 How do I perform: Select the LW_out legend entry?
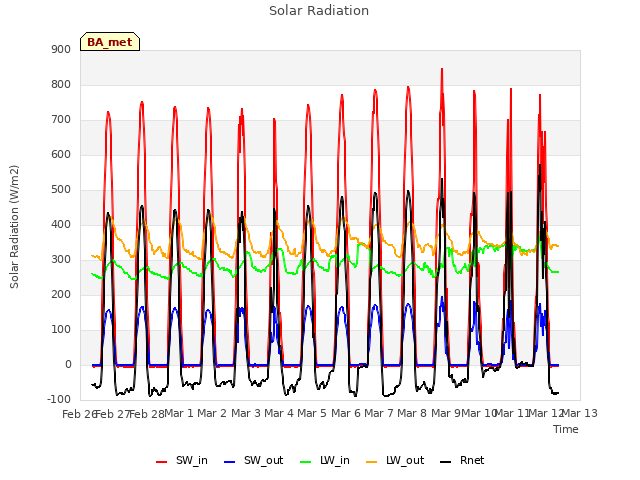pyautogui.click(x=395, y=460)
